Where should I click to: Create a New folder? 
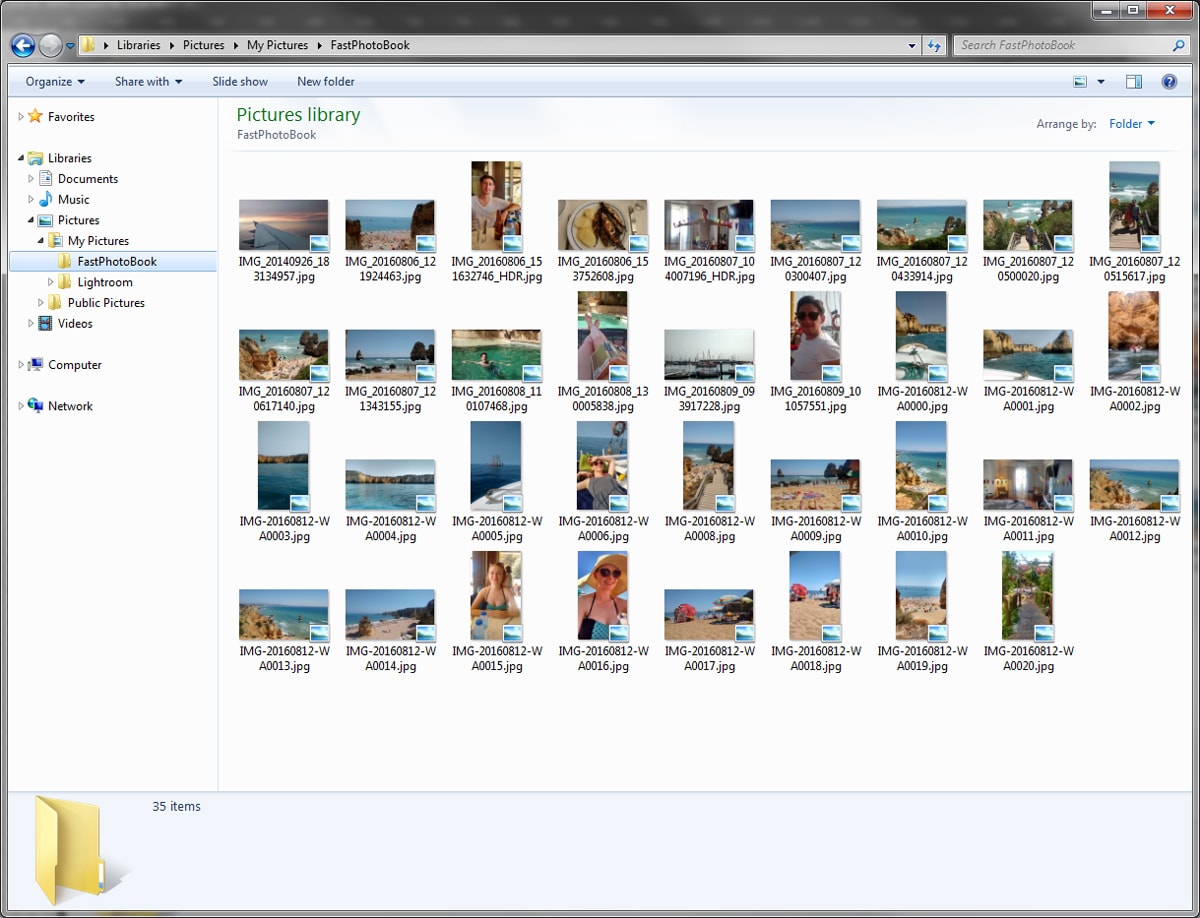pyautogui.click(x=326, y=82)
